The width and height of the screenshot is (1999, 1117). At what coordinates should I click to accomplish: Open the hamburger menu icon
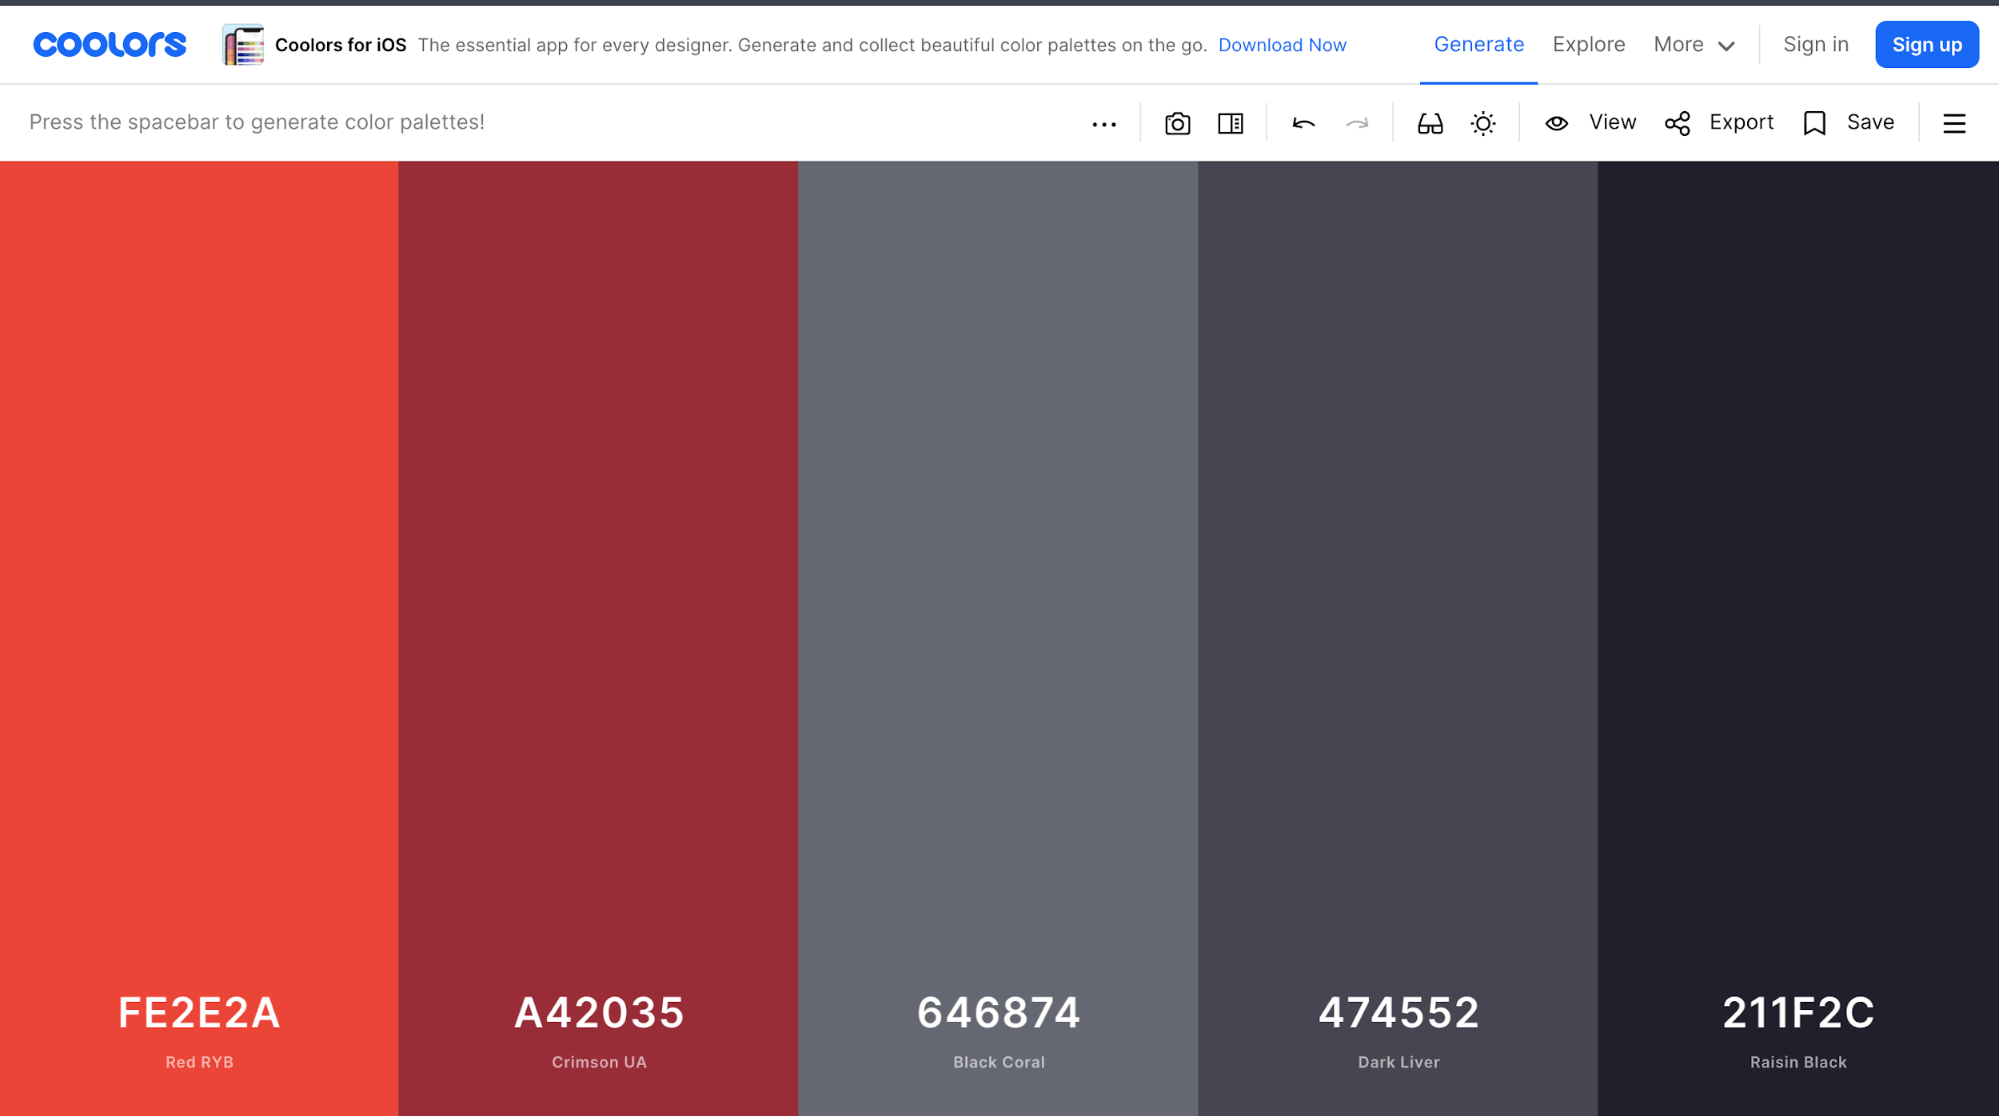tap(1954, 123)
